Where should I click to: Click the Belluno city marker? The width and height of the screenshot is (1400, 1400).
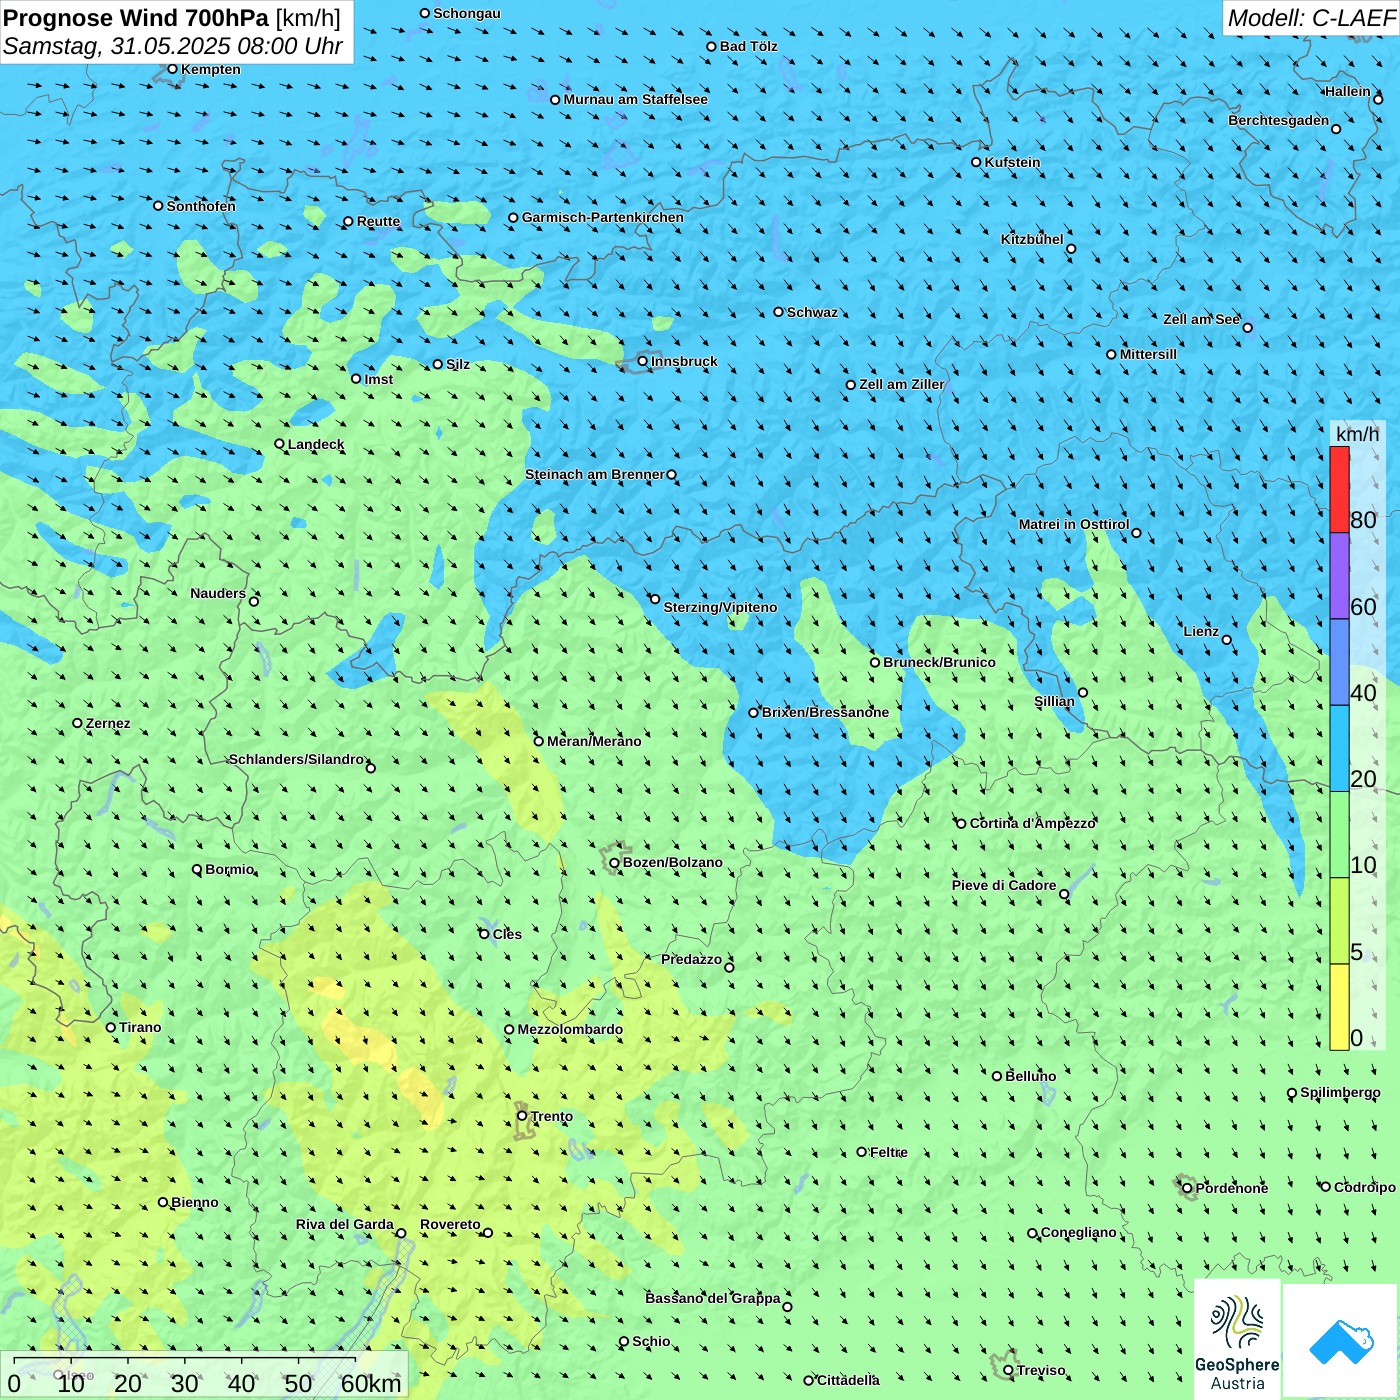pos(997,1076)
